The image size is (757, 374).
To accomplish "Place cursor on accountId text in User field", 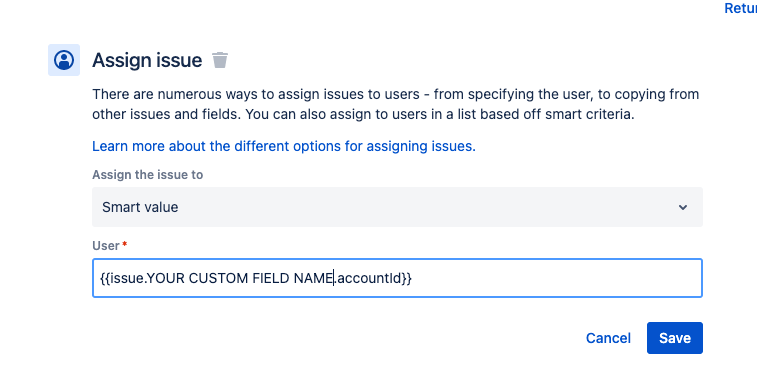I will (369, 278).
